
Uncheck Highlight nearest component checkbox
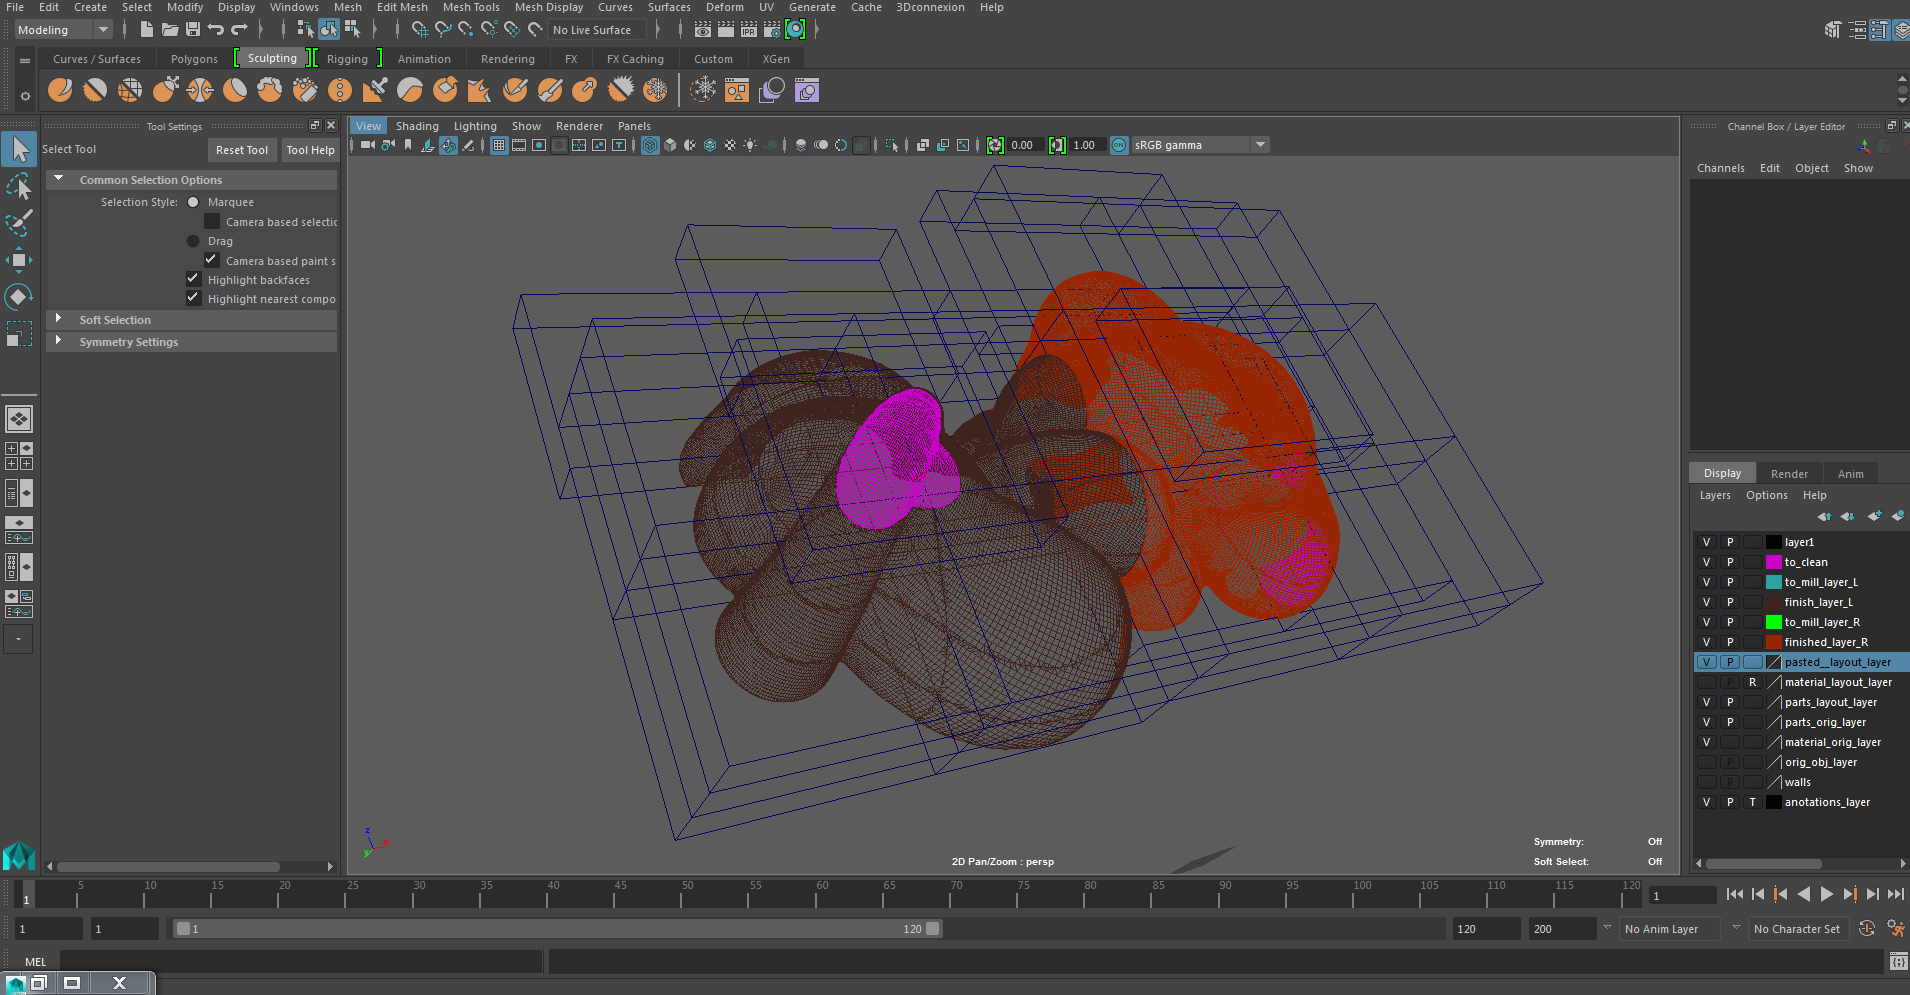[193, 298]
